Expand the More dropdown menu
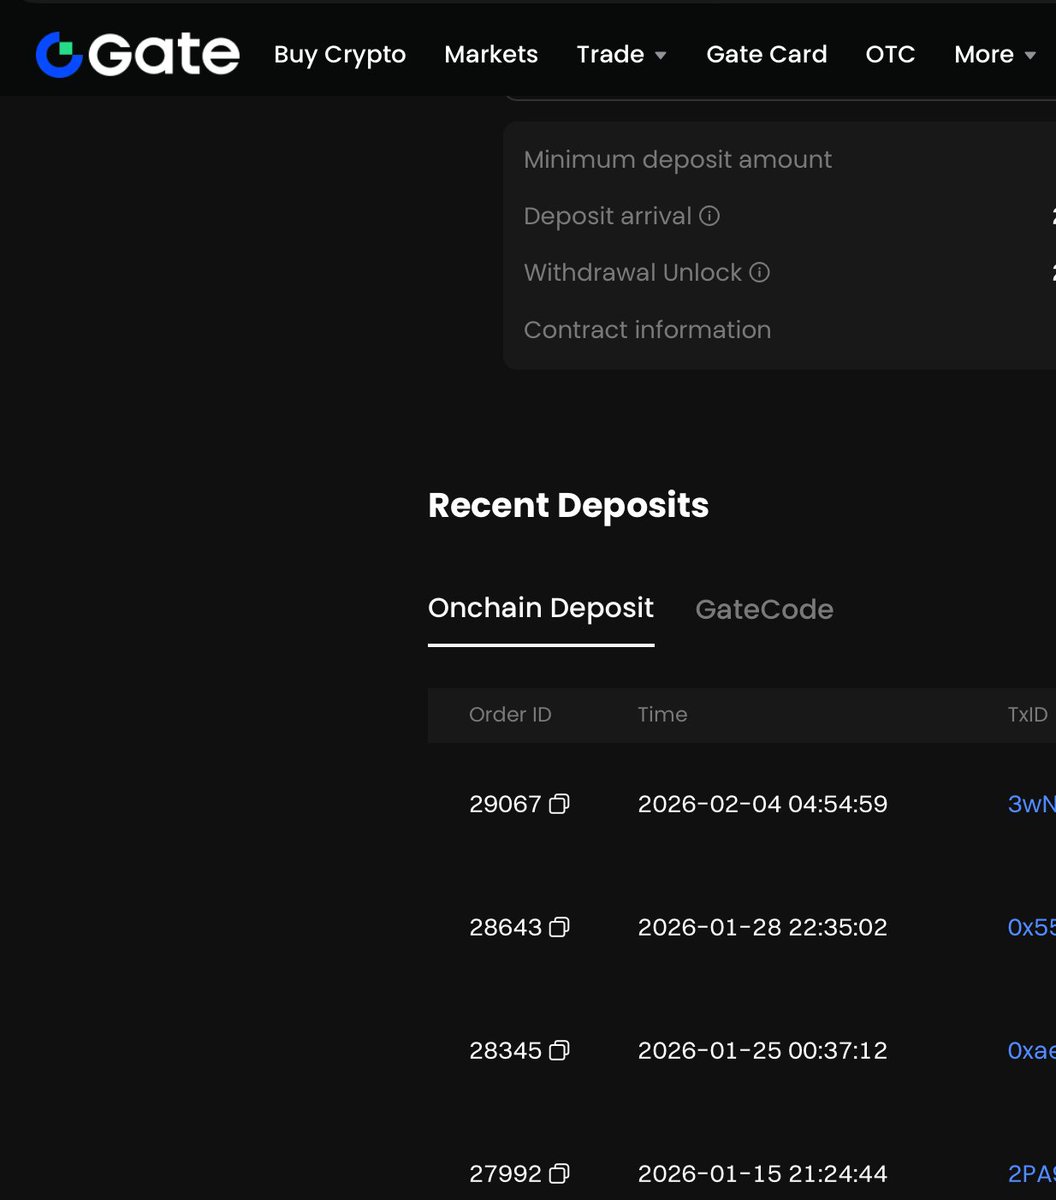1056x1200 pixels. click(995, 54)
